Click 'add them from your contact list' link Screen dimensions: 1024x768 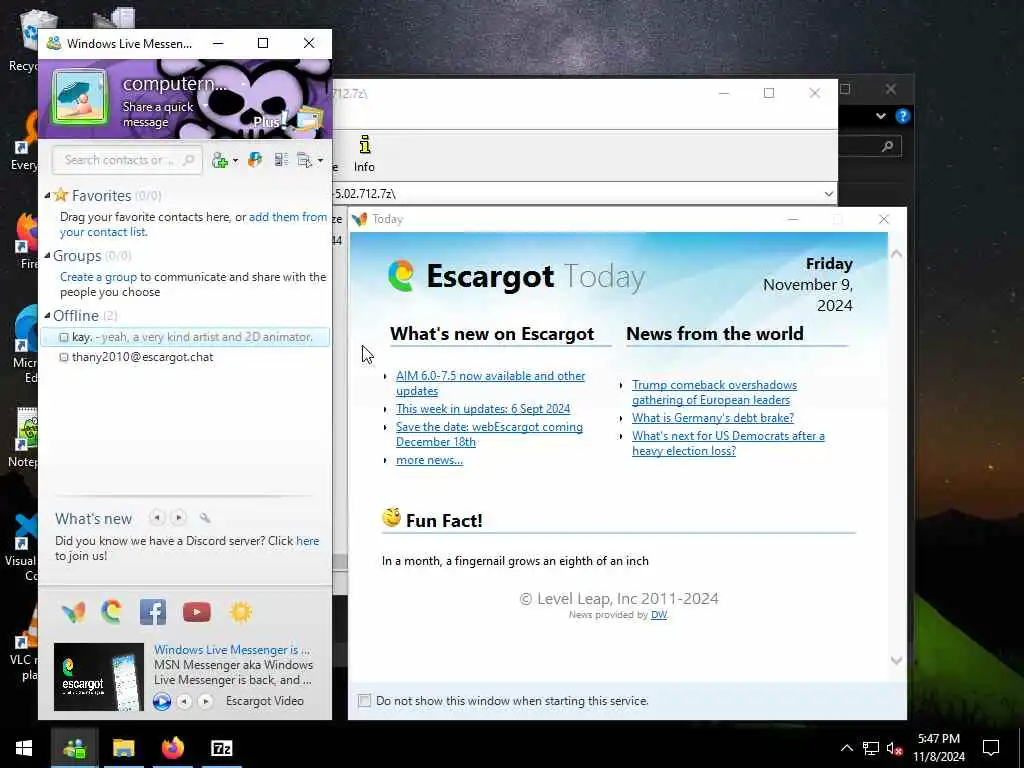coord(193,224)
